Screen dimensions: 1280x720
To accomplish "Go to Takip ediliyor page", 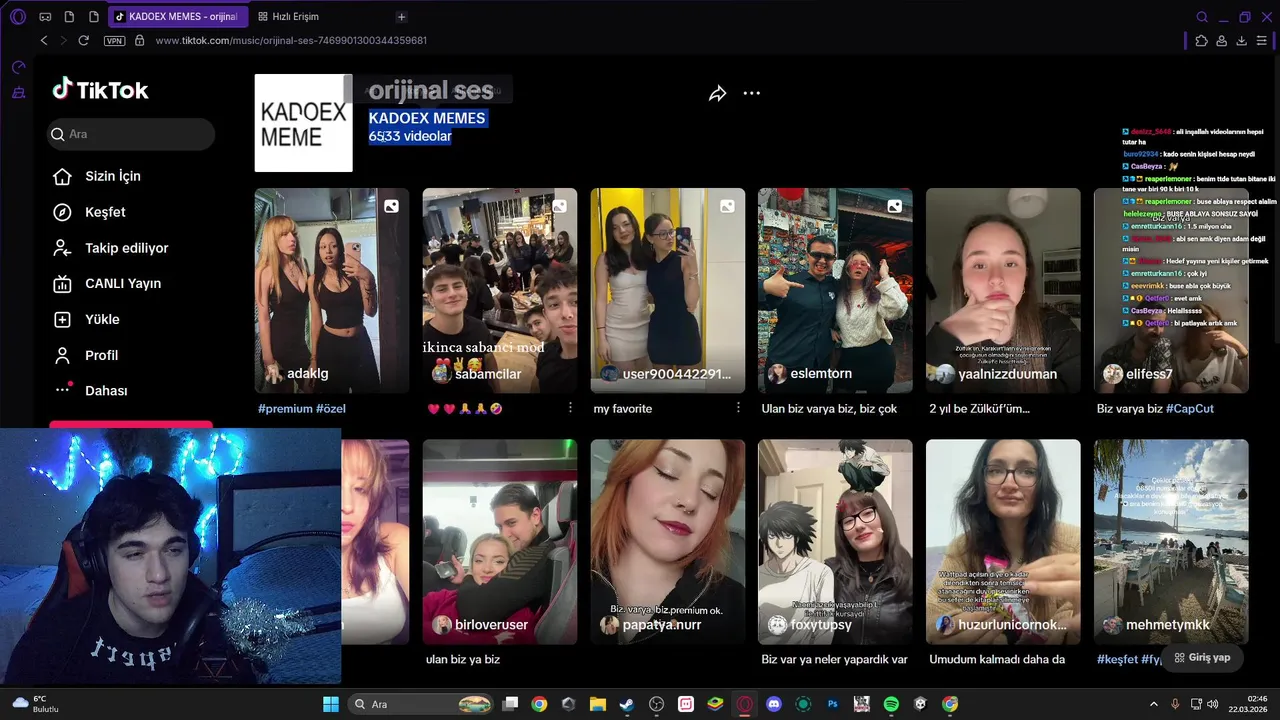I will pos(111,248).
